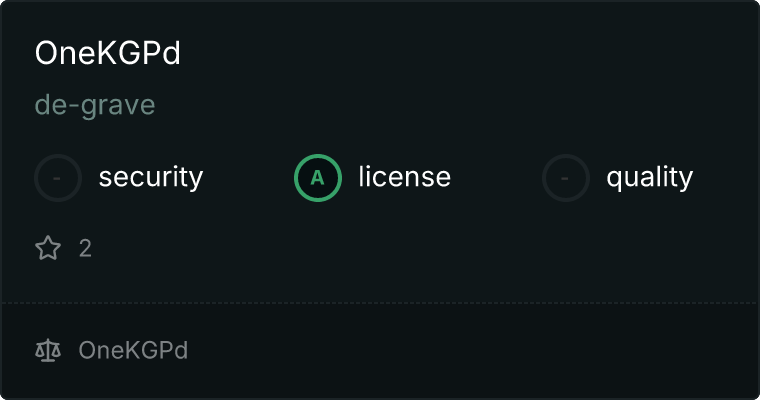This screenshot has height=400, width=760.
Task: Click blank area between star row and divider
Action: tap(380, 282)
